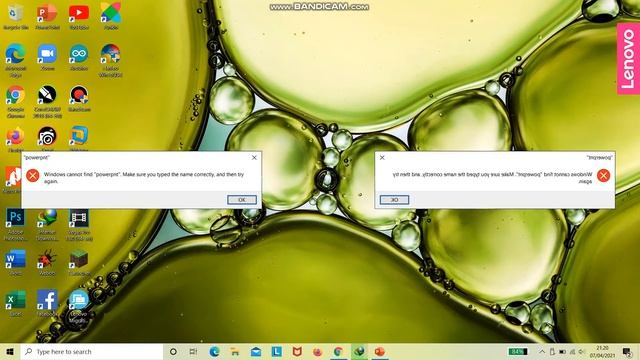Open the Mail app on the taskbar
640x360 pixels.
click(x=256, y=351)
